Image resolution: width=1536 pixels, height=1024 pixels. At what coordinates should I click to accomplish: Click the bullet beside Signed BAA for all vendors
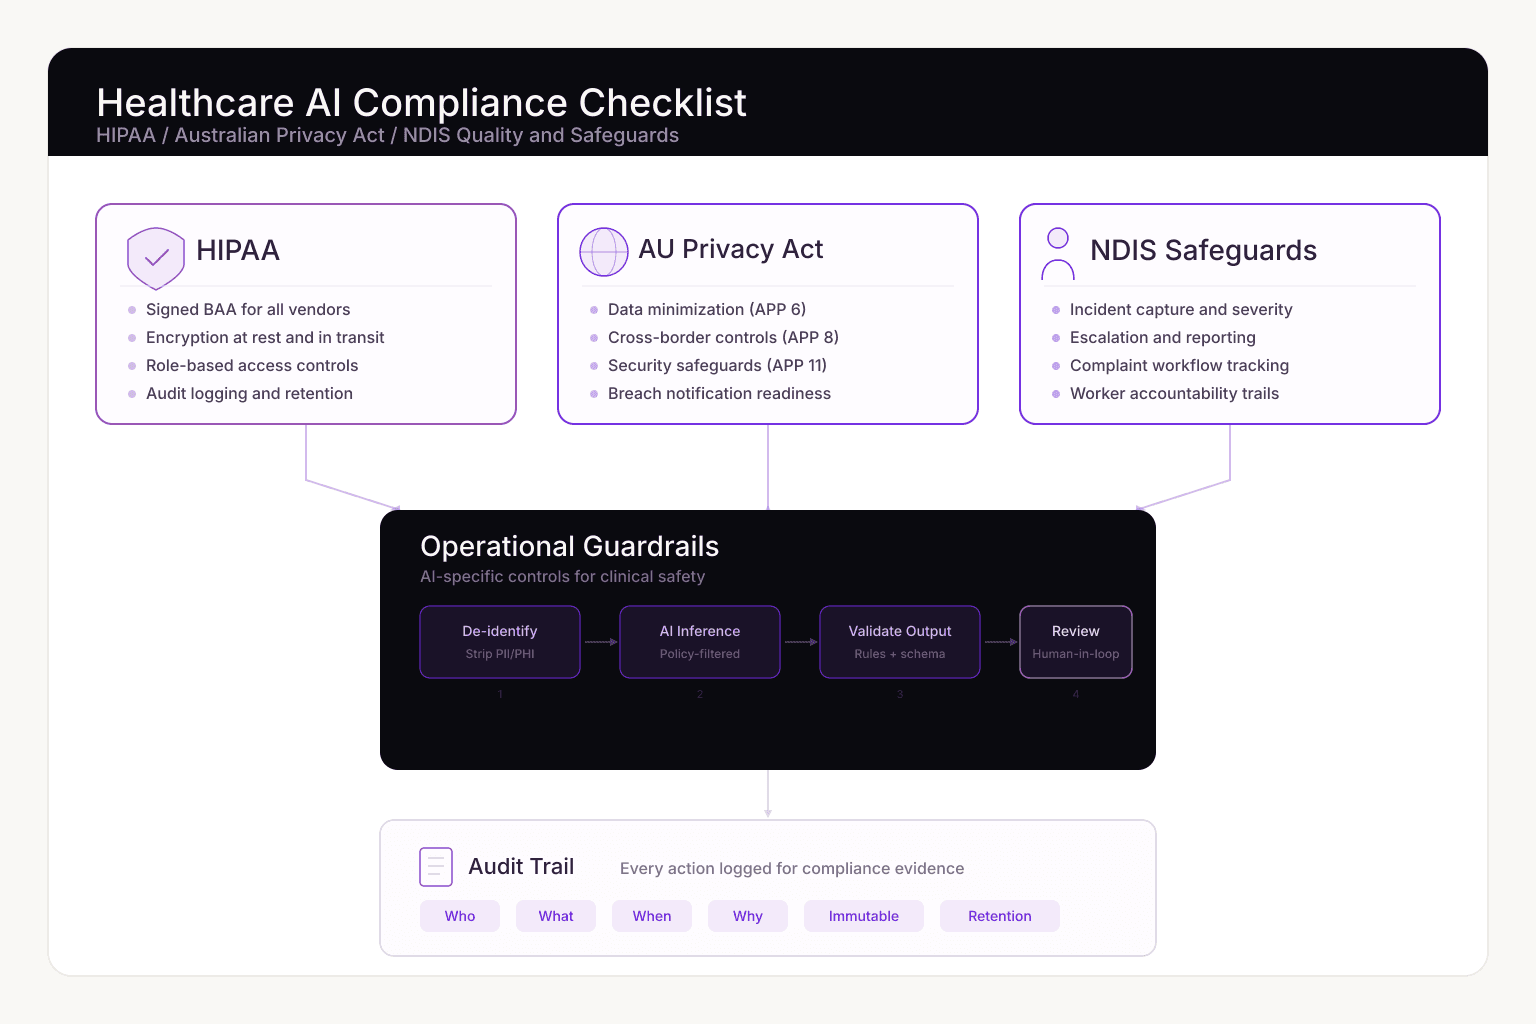pos(133,310)
